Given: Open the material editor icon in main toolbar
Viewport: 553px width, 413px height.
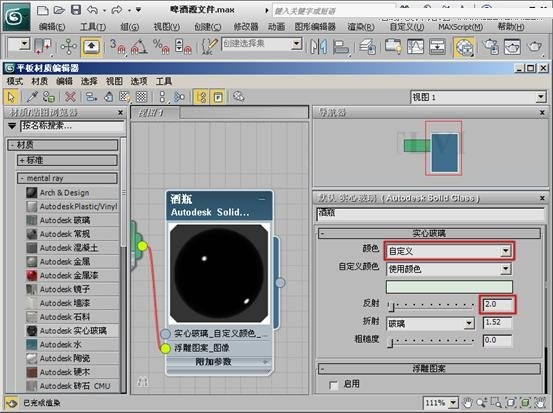Looking at the screenshot, I should point(463,47).
